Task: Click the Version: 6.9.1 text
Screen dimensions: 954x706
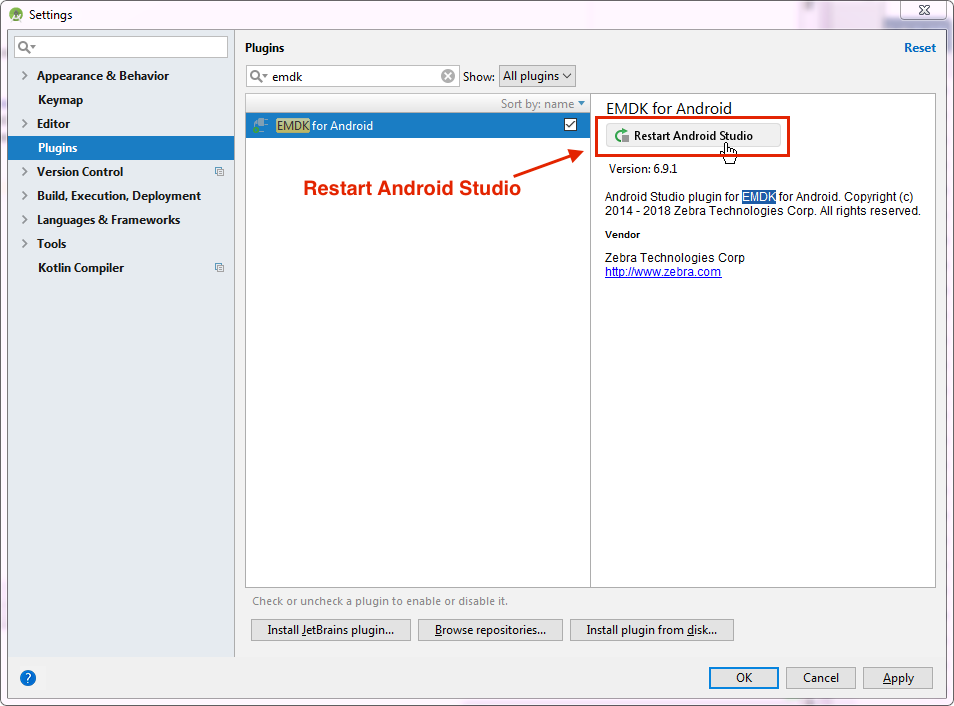Action: (642, 169)
